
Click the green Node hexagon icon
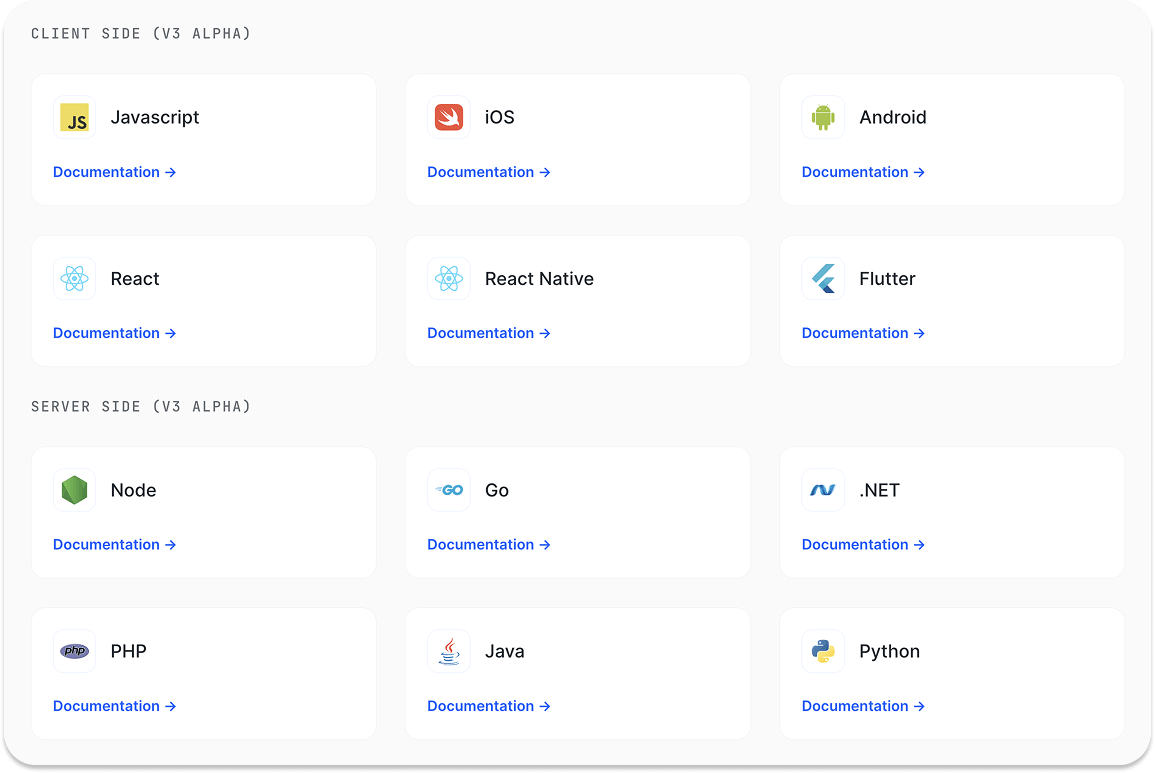coord(74,490)
